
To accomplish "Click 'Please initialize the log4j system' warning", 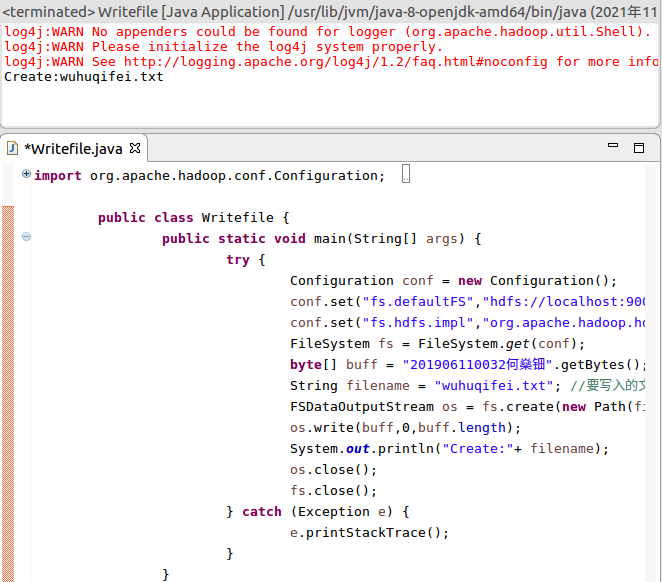I will tap(223, 47).
